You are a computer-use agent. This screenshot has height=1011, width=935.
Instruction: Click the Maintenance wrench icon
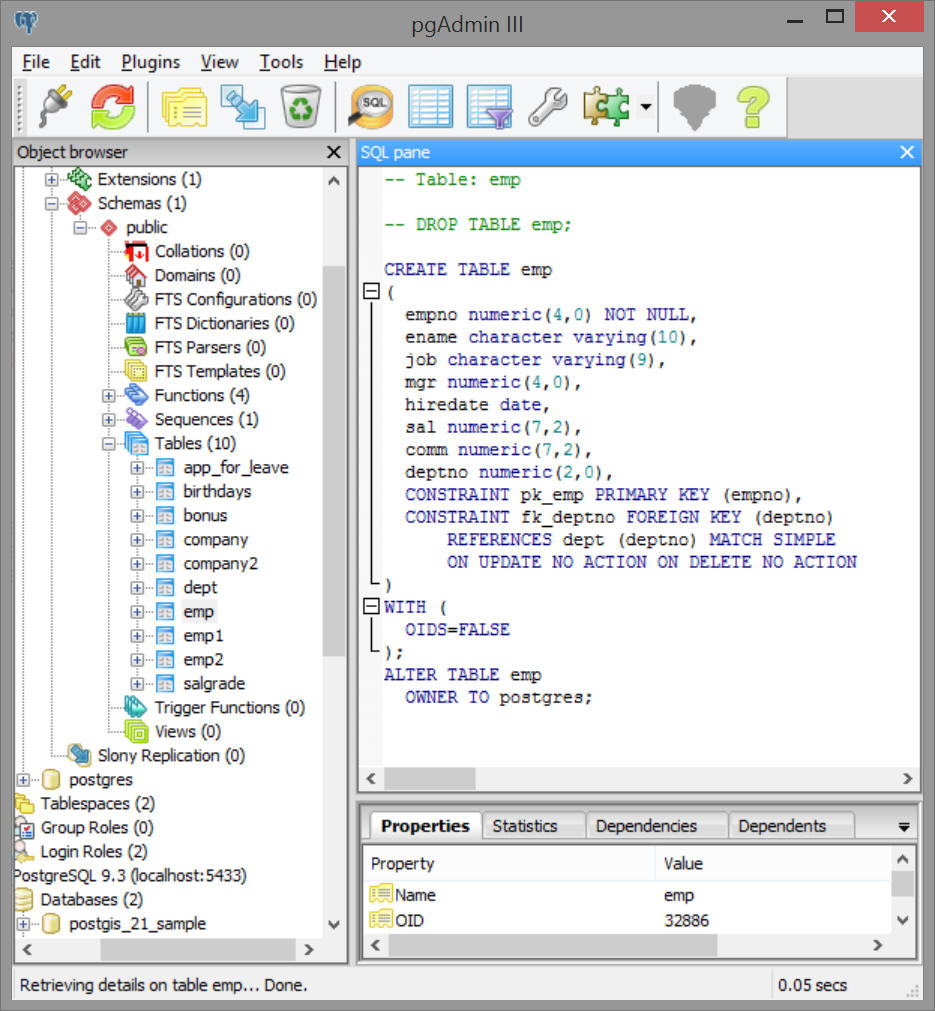click(547, 105)
